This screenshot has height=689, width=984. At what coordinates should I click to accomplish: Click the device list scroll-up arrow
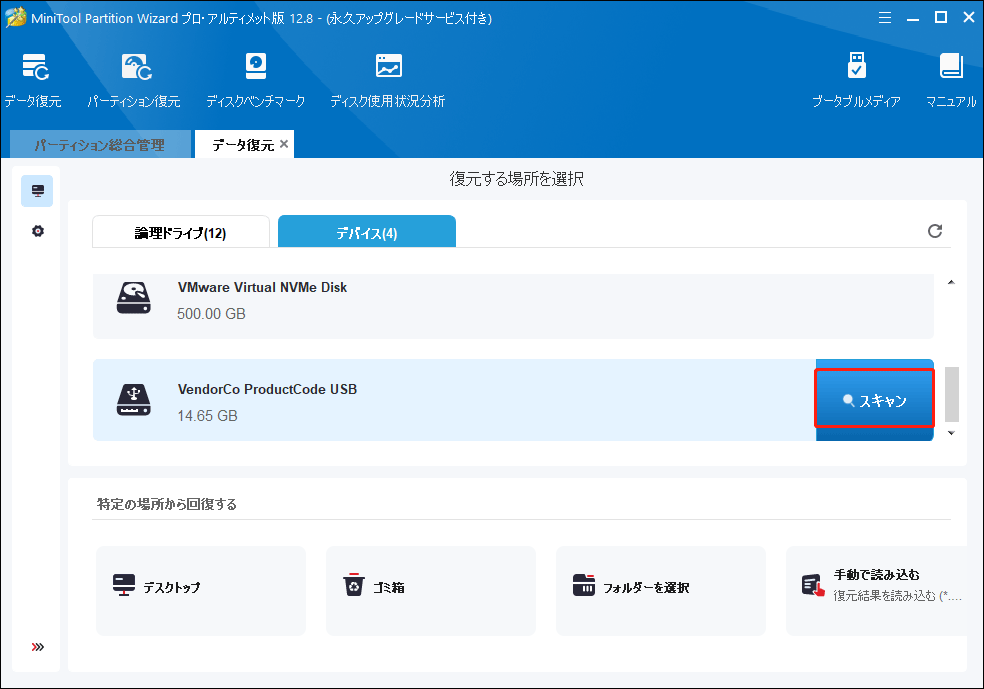click(951, 282)
